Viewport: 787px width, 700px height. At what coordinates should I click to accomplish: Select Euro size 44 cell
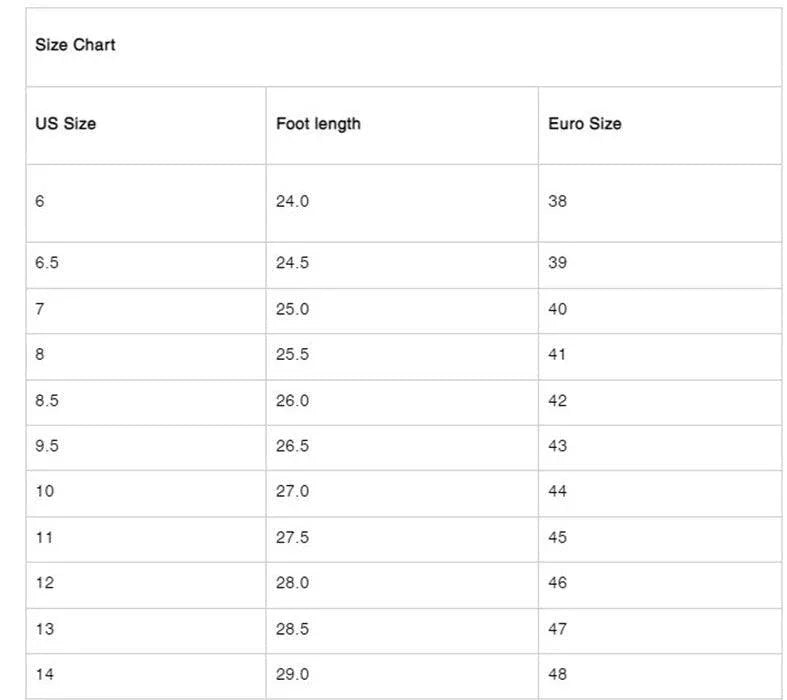558,491
